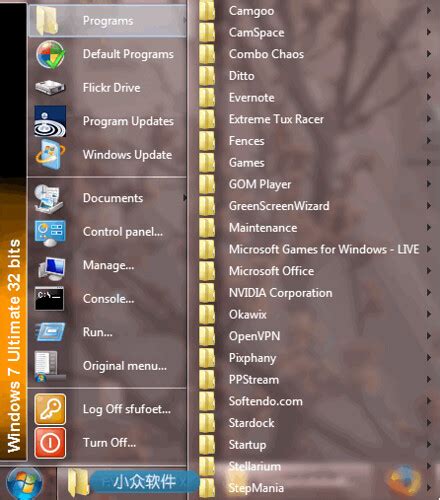Click the folder icon beside Startup
Screen dimensions: 440x500
(207, 444)
